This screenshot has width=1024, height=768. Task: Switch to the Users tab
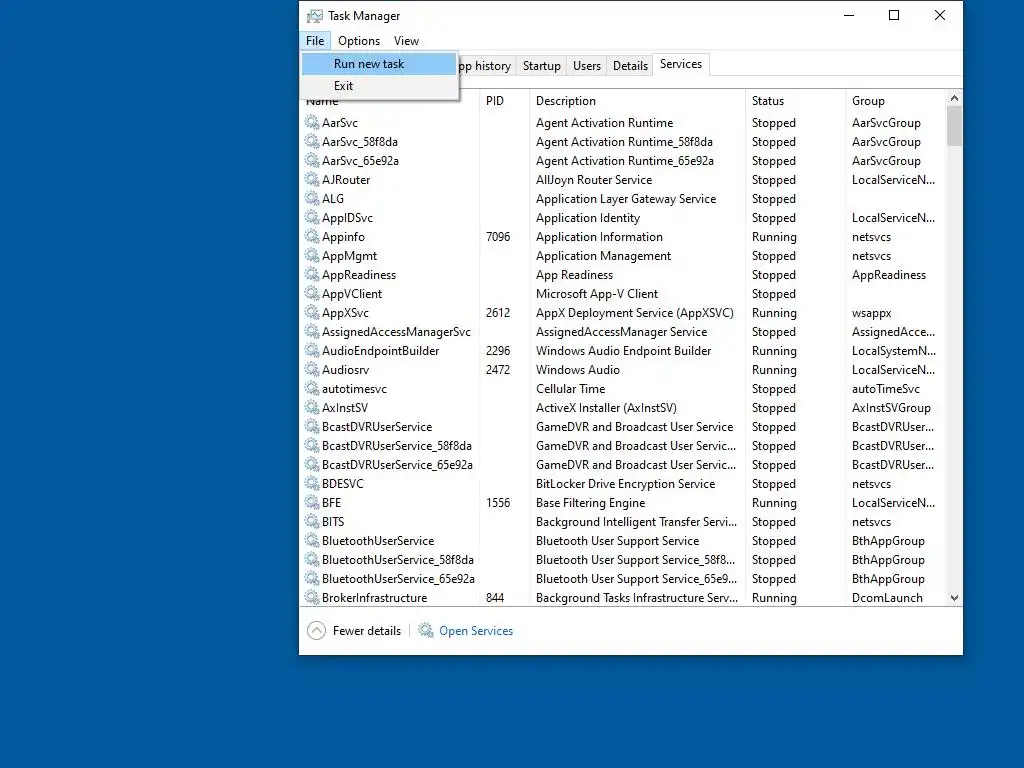click(586, 66)
